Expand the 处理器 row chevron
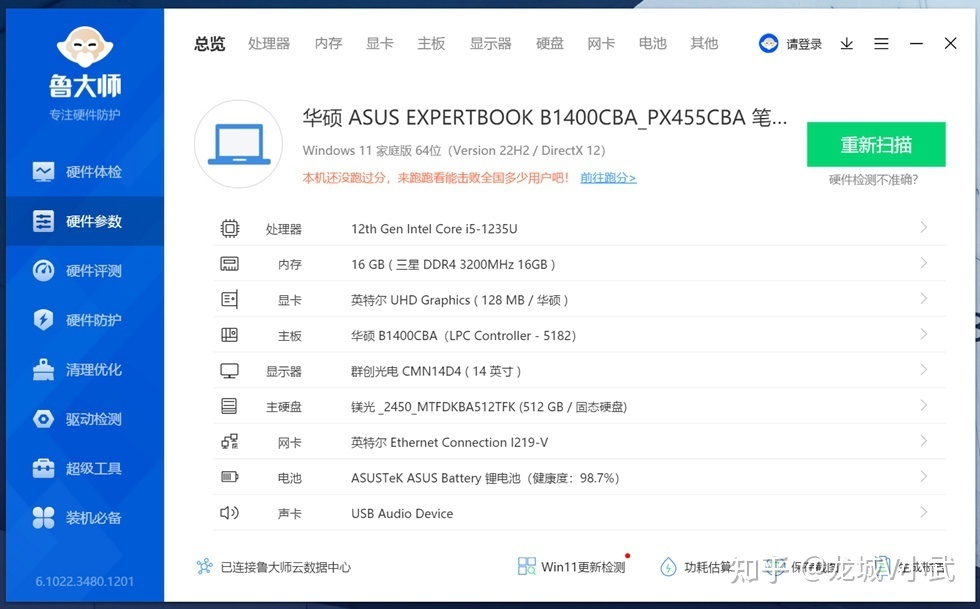 (924, 228)
